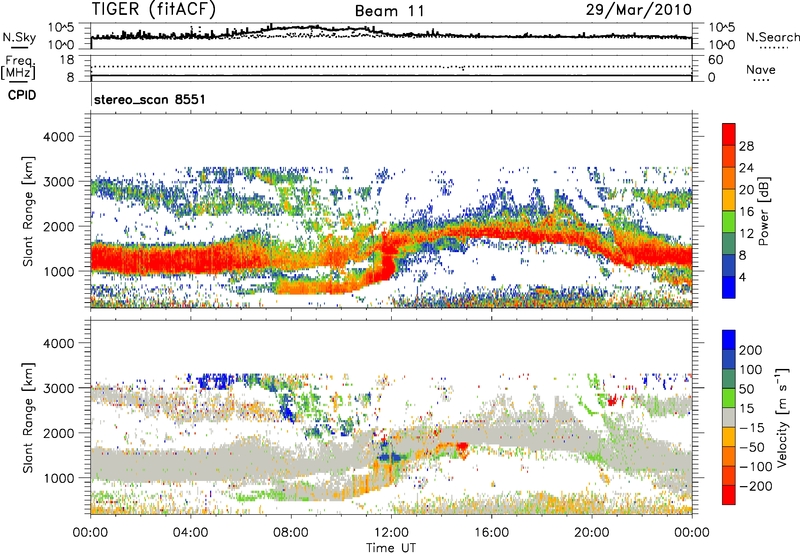Viewport: 800px width, 554px height.
Task: Click the '200' velocity colorbar value
Action: click(x=751, y=350)
